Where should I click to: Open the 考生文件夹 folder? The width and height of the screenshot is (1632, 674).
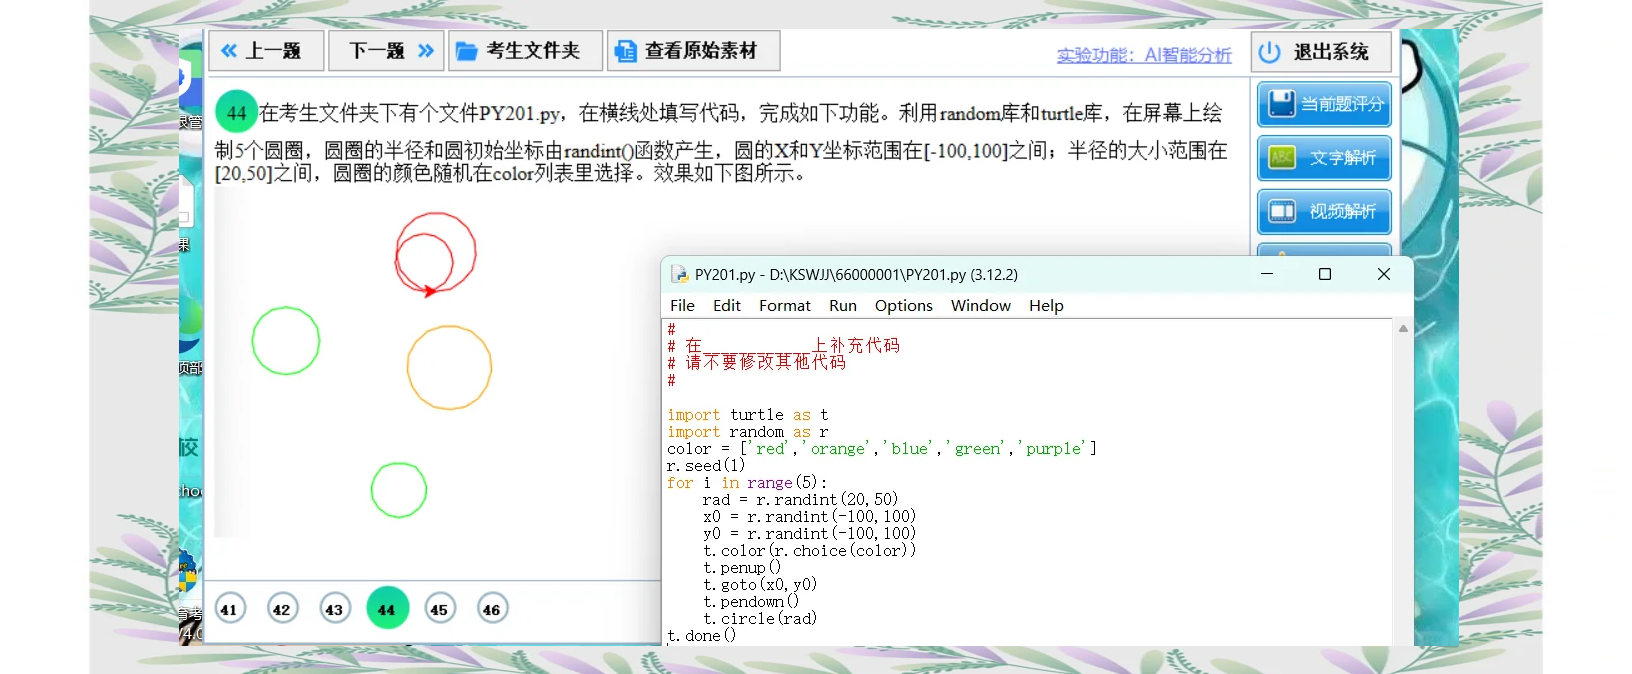coord(525,51)
